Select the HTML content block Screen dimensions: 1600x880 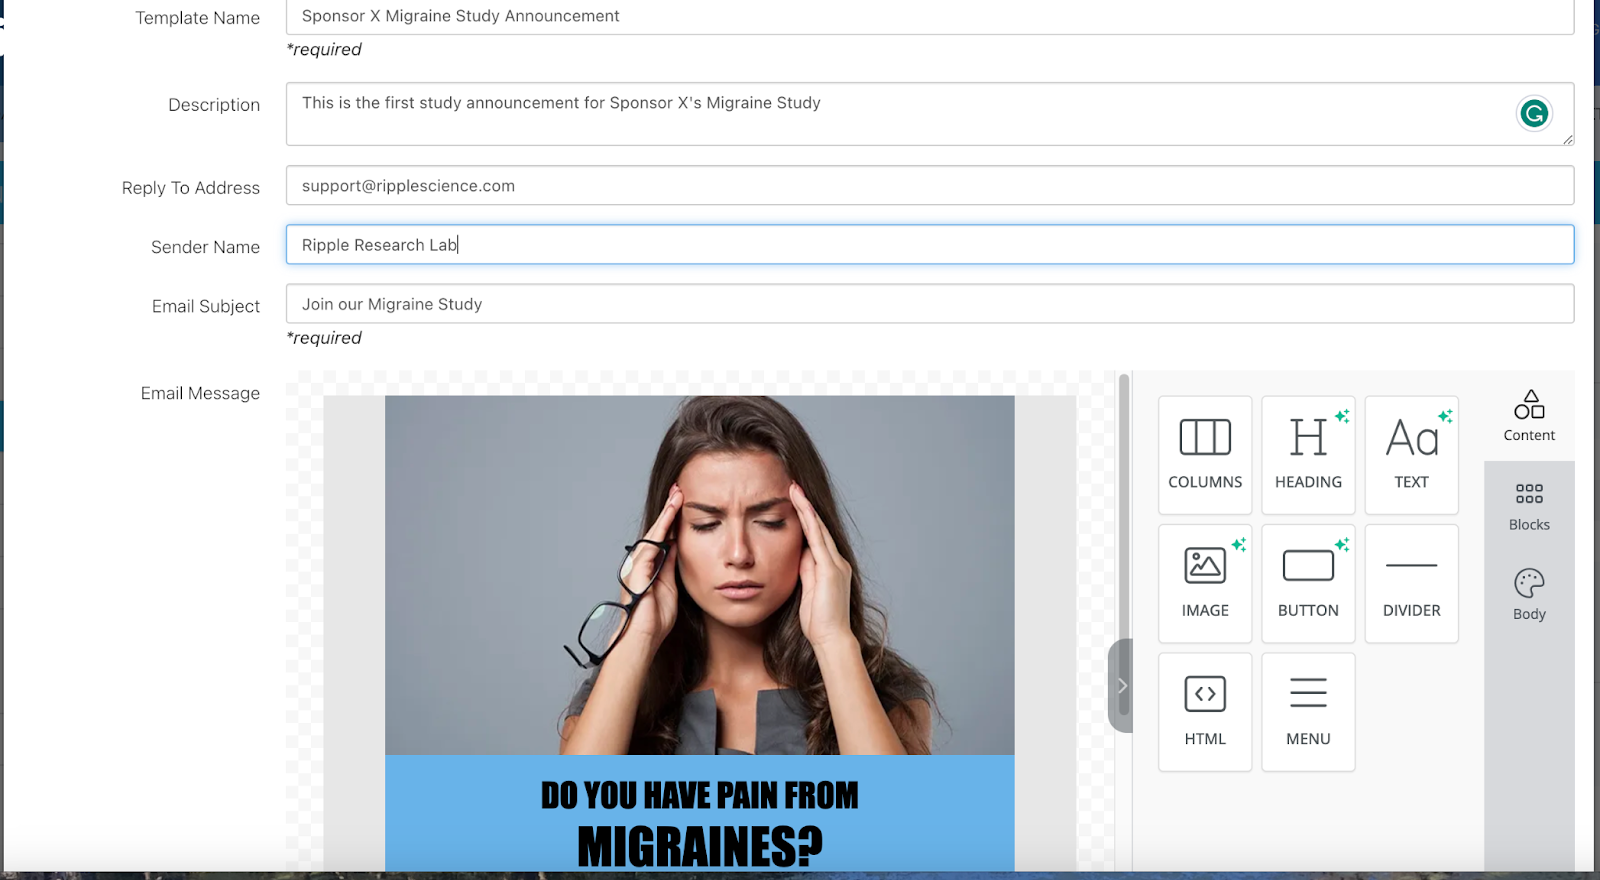pyautogui.click(x=1204, y=711)
